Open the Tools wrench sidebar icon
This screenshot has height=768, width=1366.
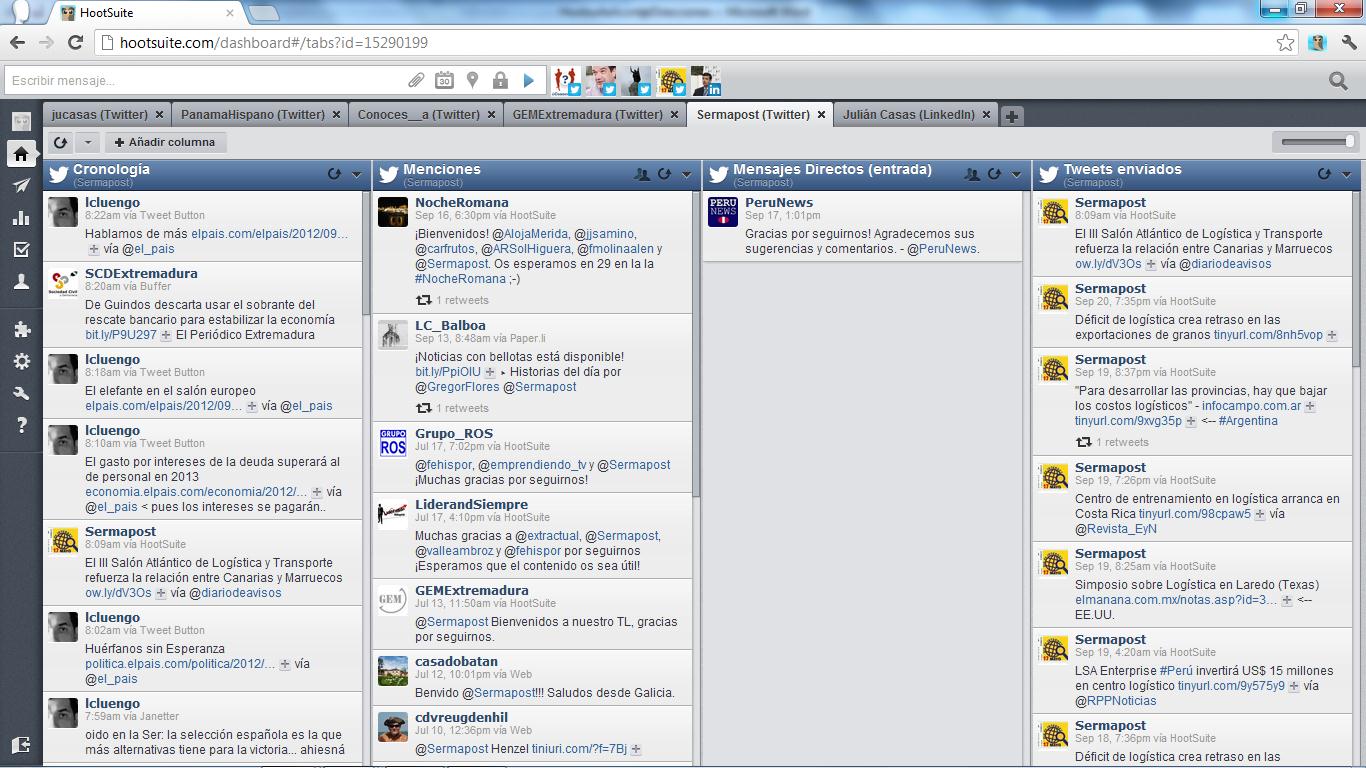[21, 394]
